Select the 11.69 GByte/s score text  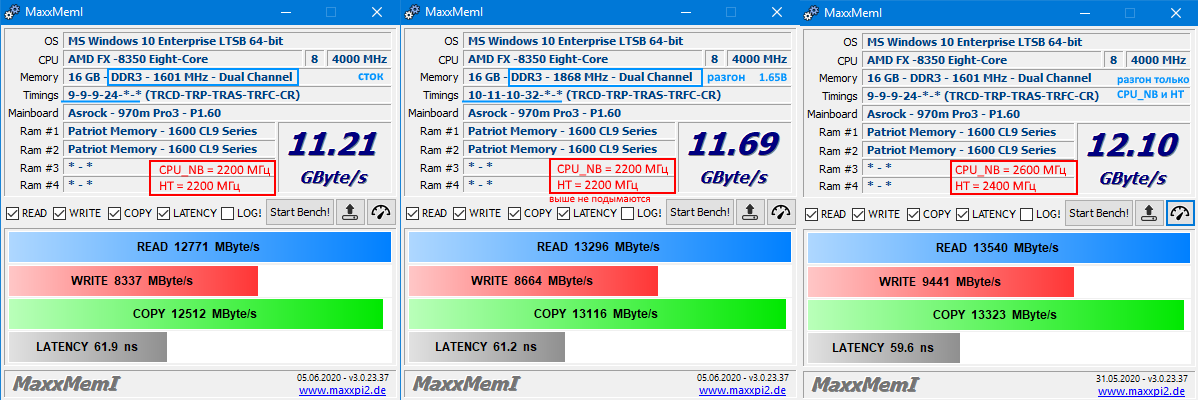(x=733, y=160)
